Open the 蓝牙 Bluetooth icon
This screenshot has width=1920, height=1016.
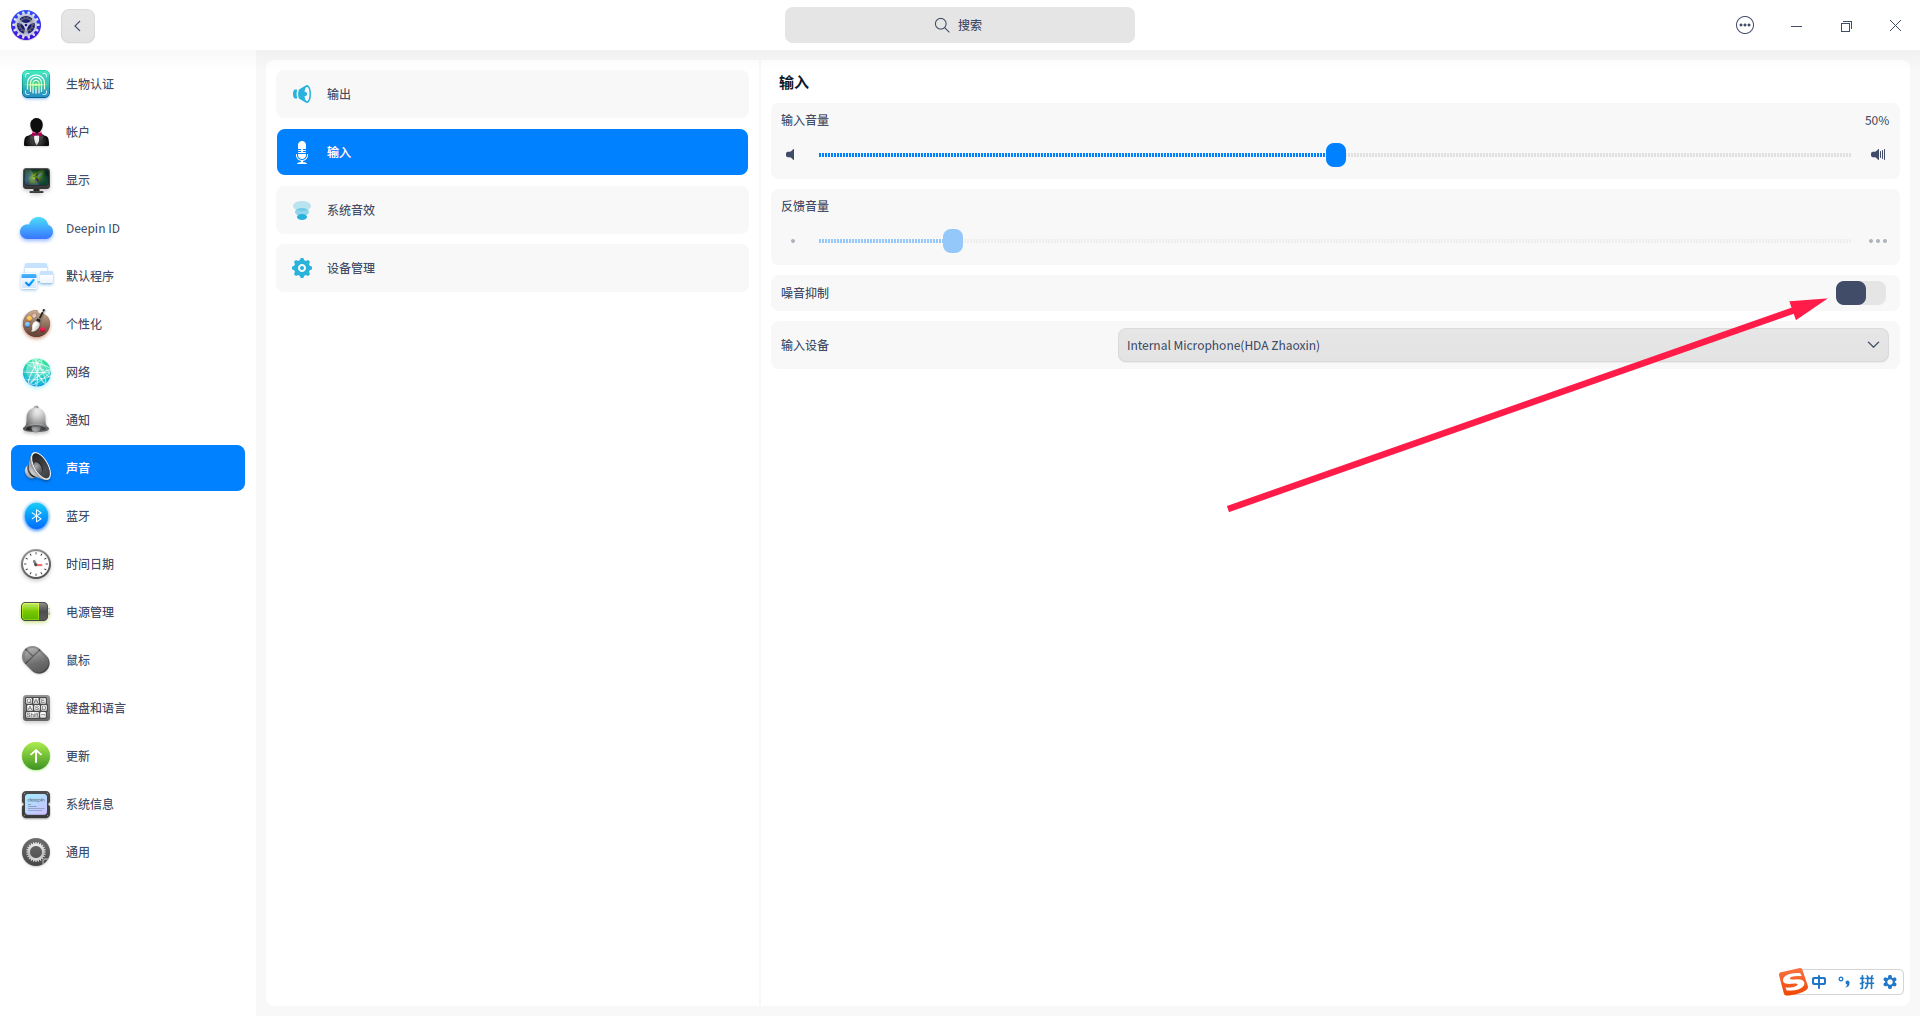pyautogui.click(x=36, y=516)
